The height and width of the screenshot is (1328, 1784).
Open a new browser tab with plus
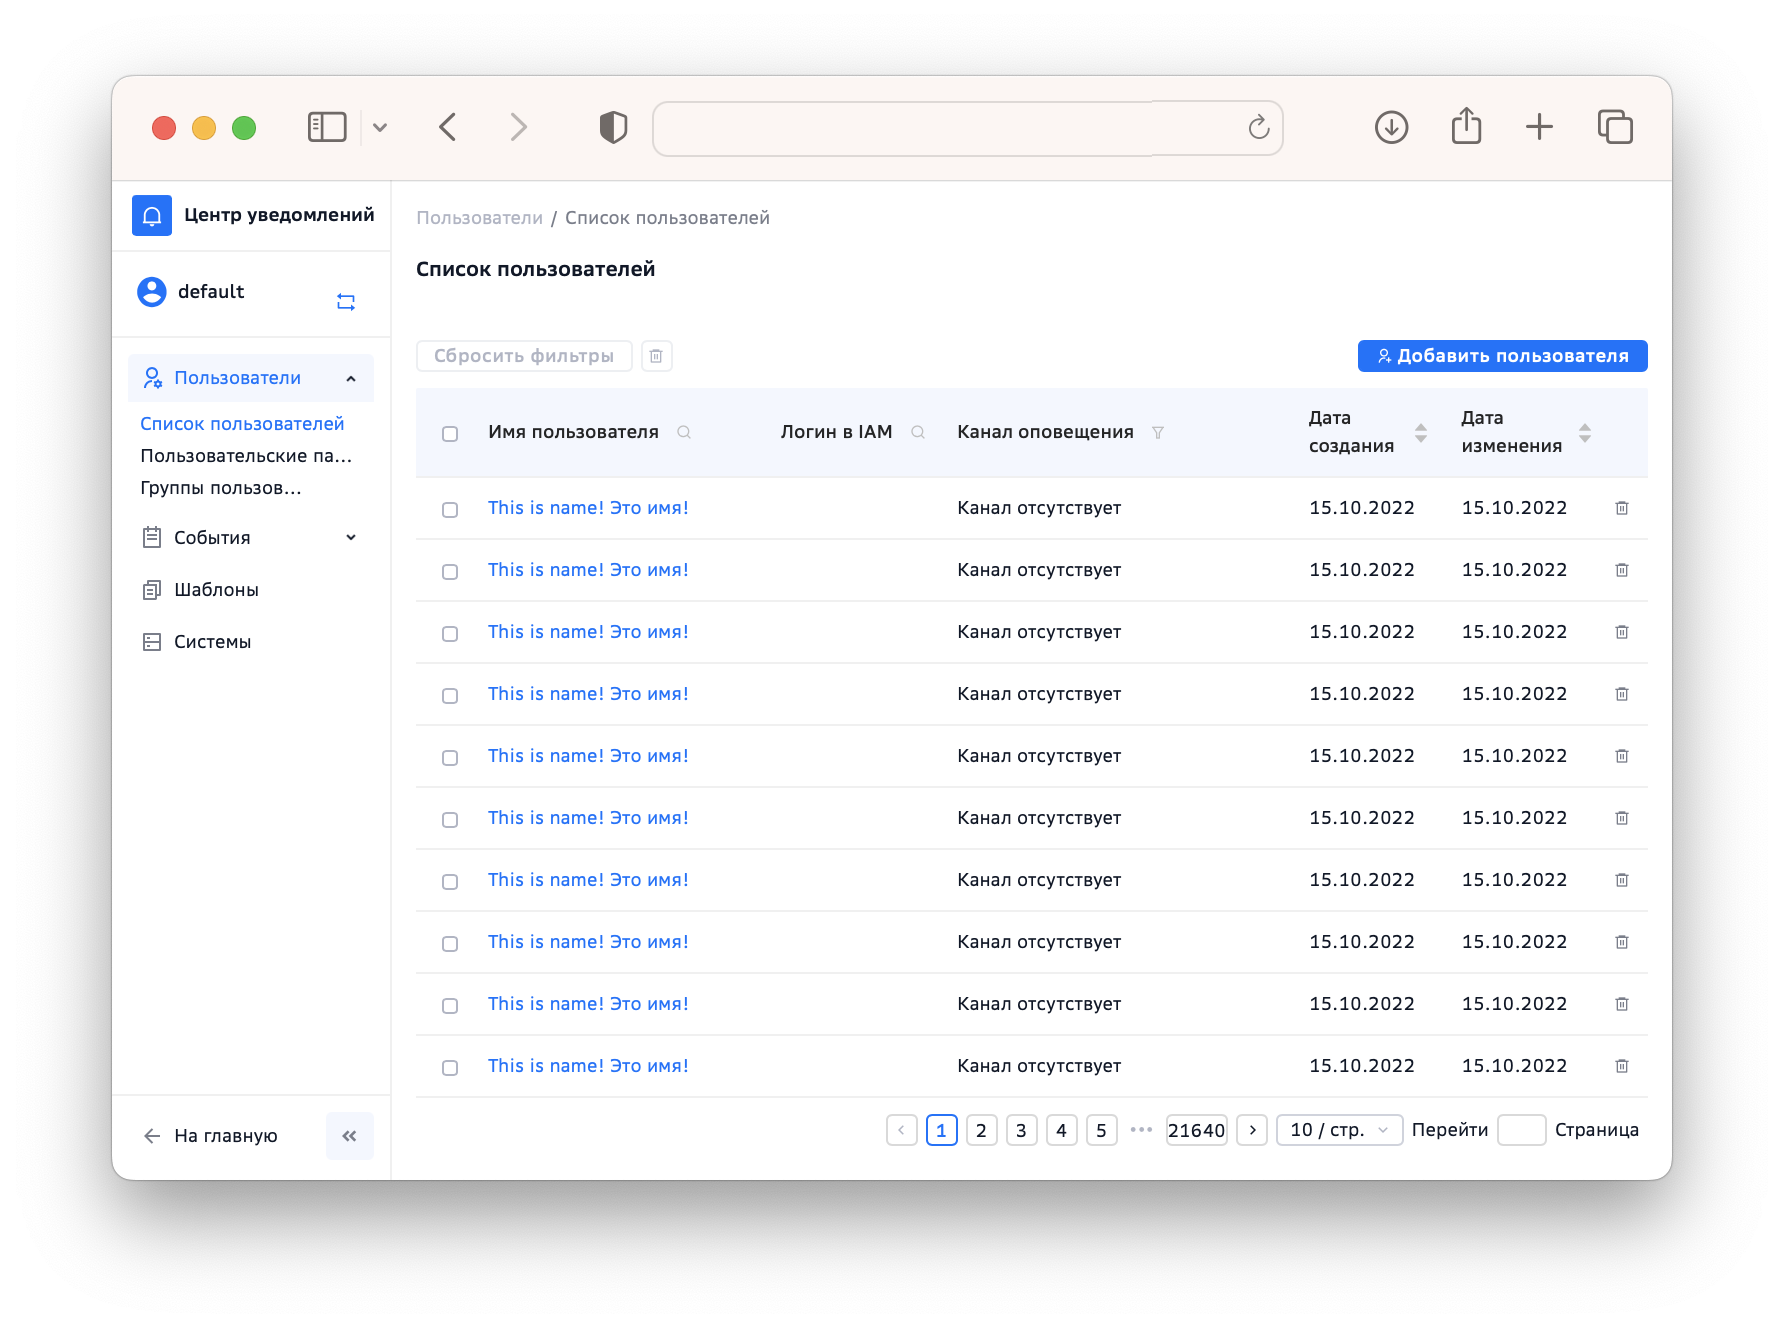pos(1539,127)
